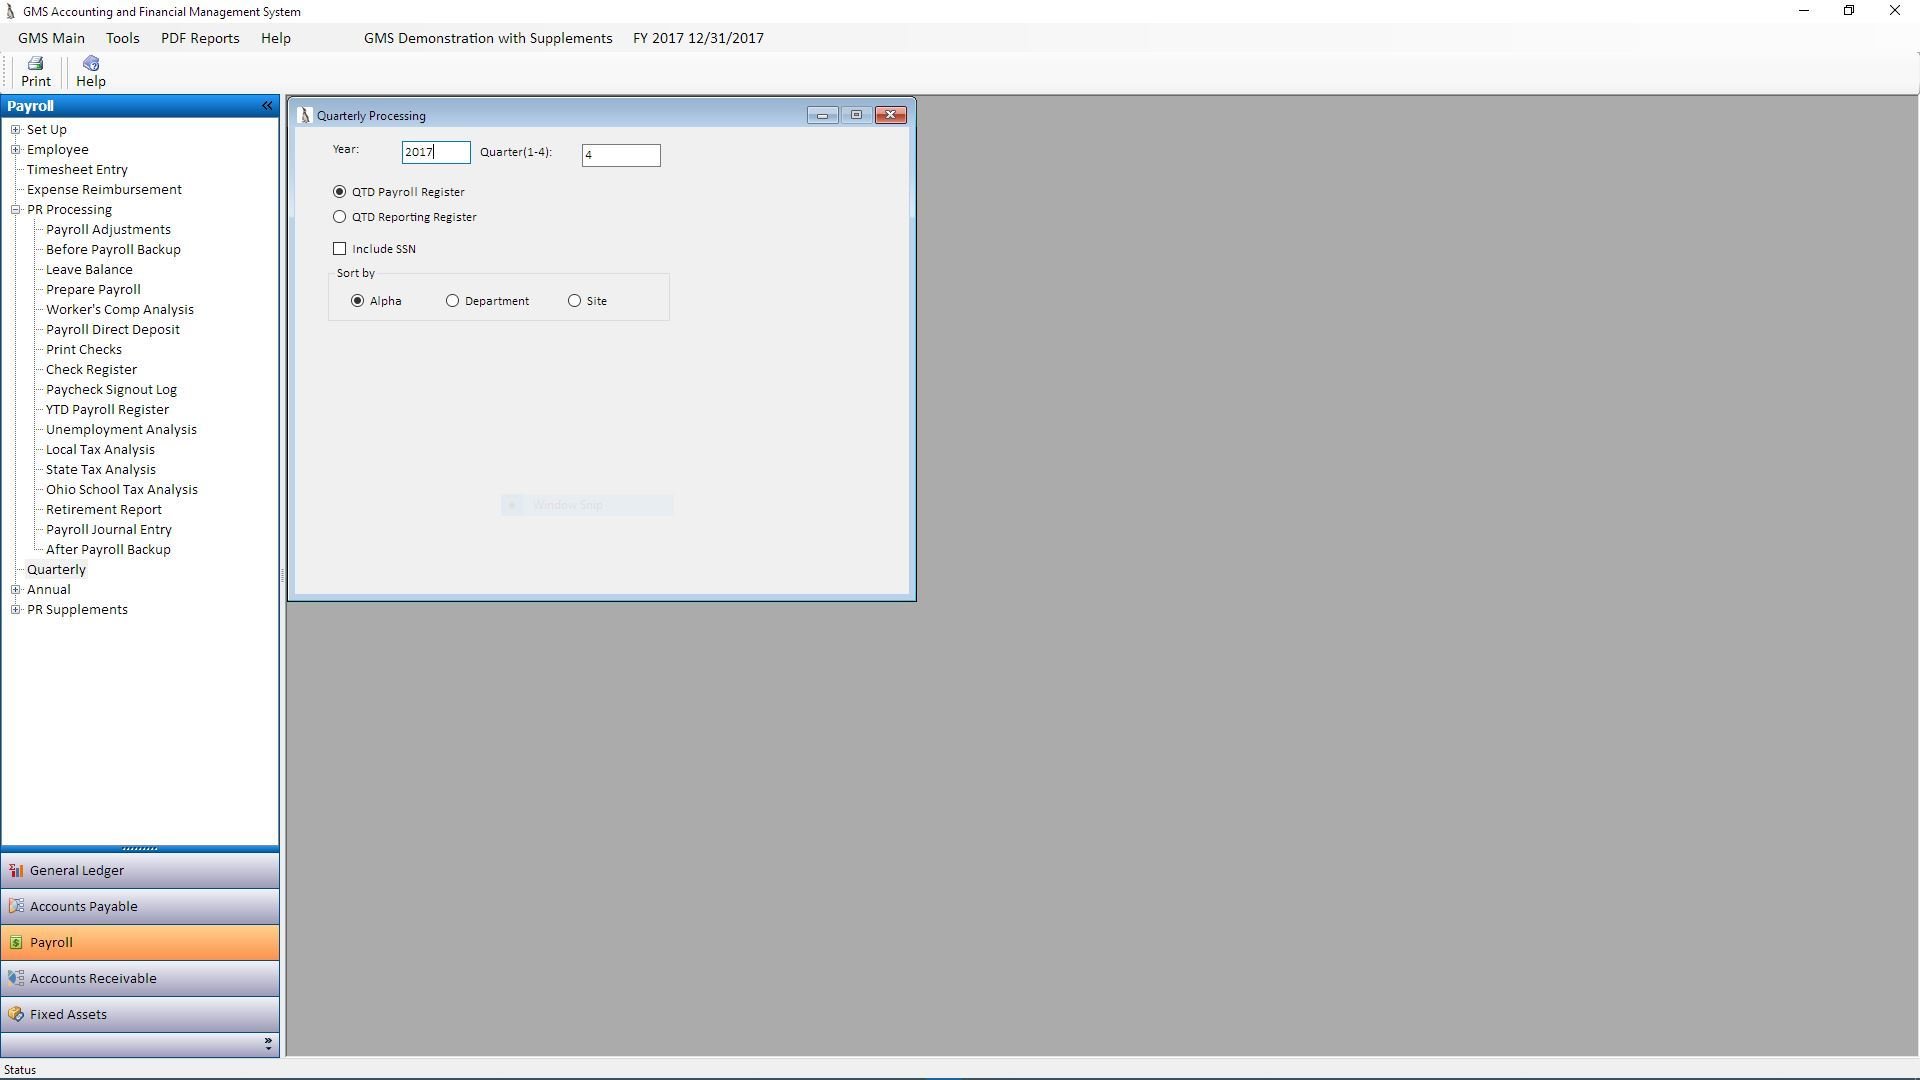
Task: Collapse the Payroll navigation panel
Action: [267, 106]
